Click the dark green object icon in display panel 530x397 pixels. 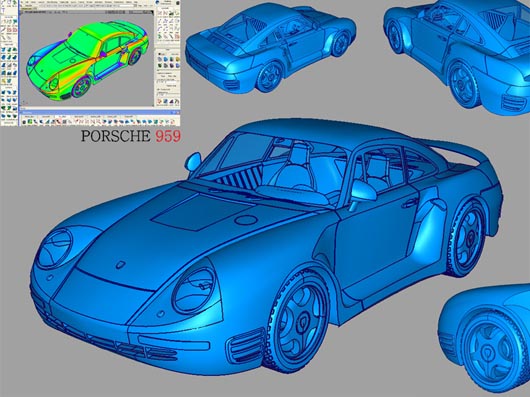(160, 66)
